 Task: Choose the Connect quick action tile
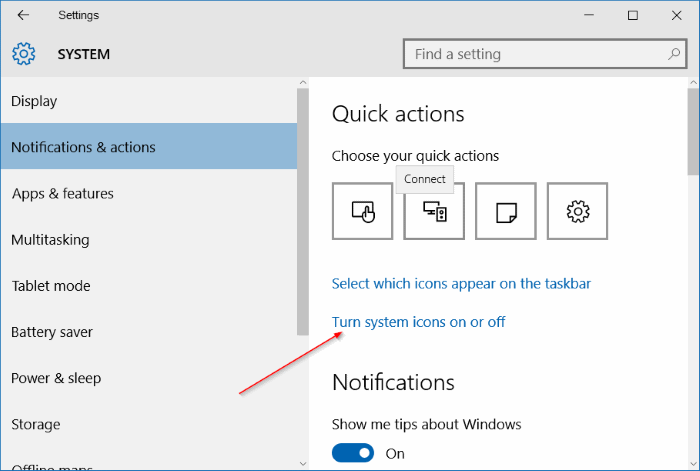tap(434, 211)
